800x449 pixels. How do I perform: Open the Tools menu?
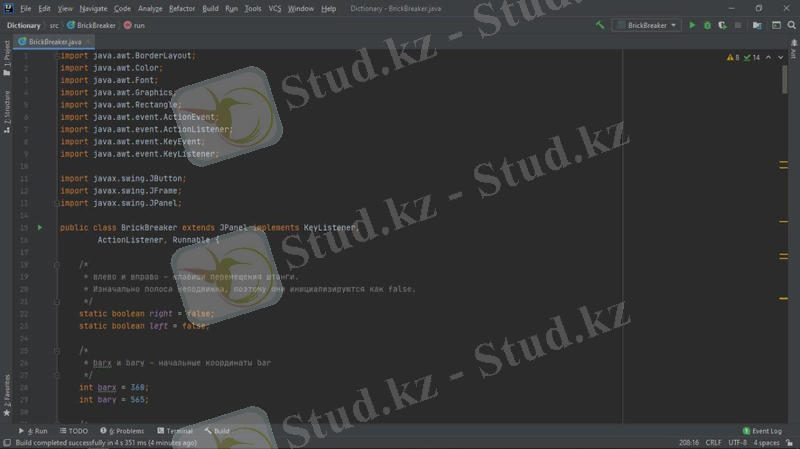pyautogui.click(x=253, y=9)
